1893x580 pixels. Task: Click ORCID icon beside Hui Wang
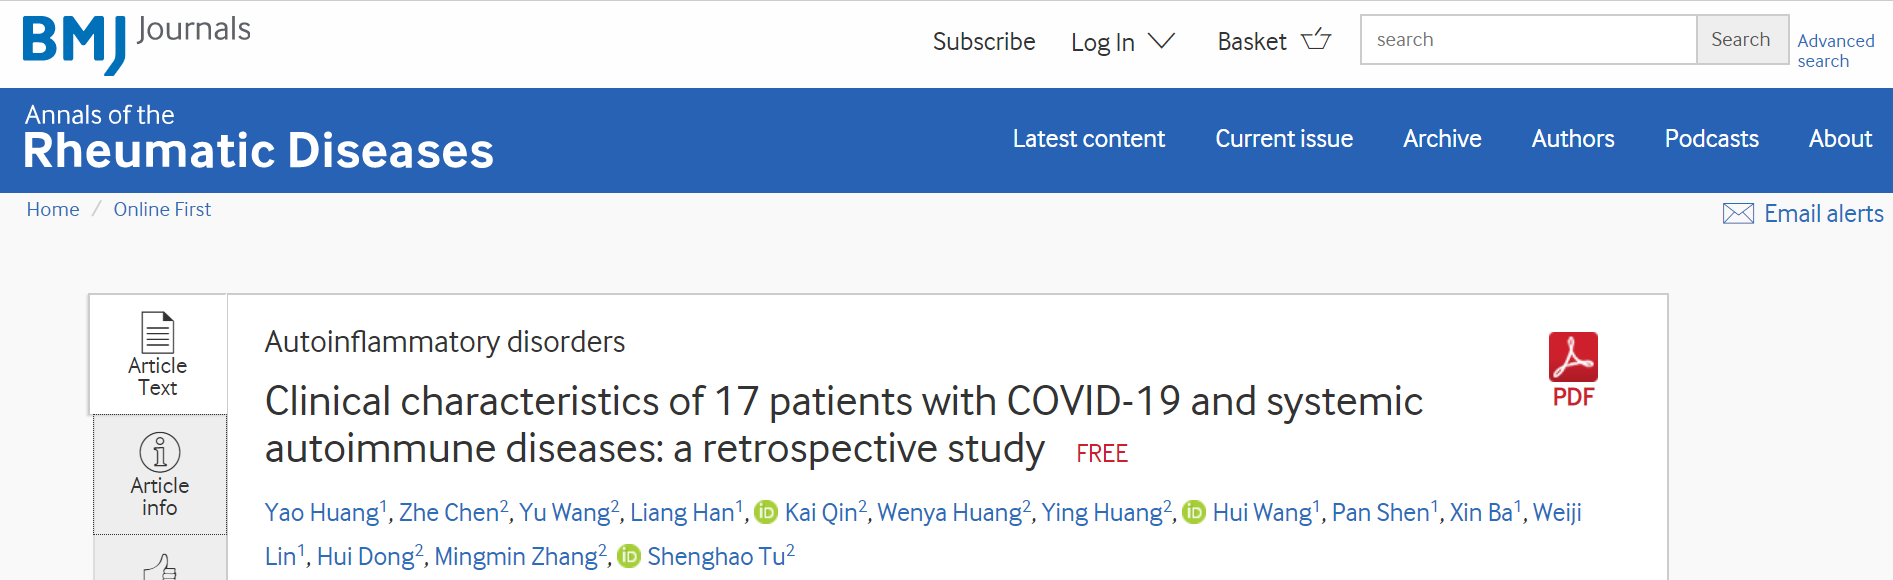1194,513
